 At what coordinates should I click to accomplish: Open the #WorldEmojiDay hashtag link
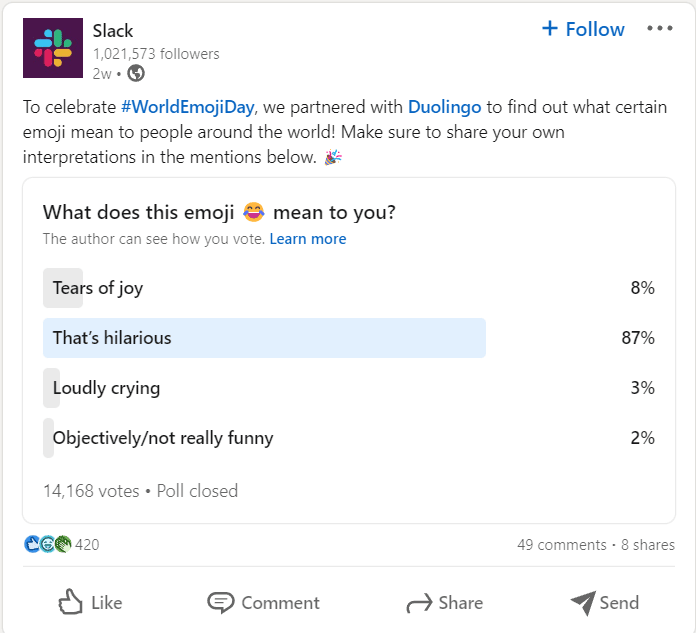point(187,107)
